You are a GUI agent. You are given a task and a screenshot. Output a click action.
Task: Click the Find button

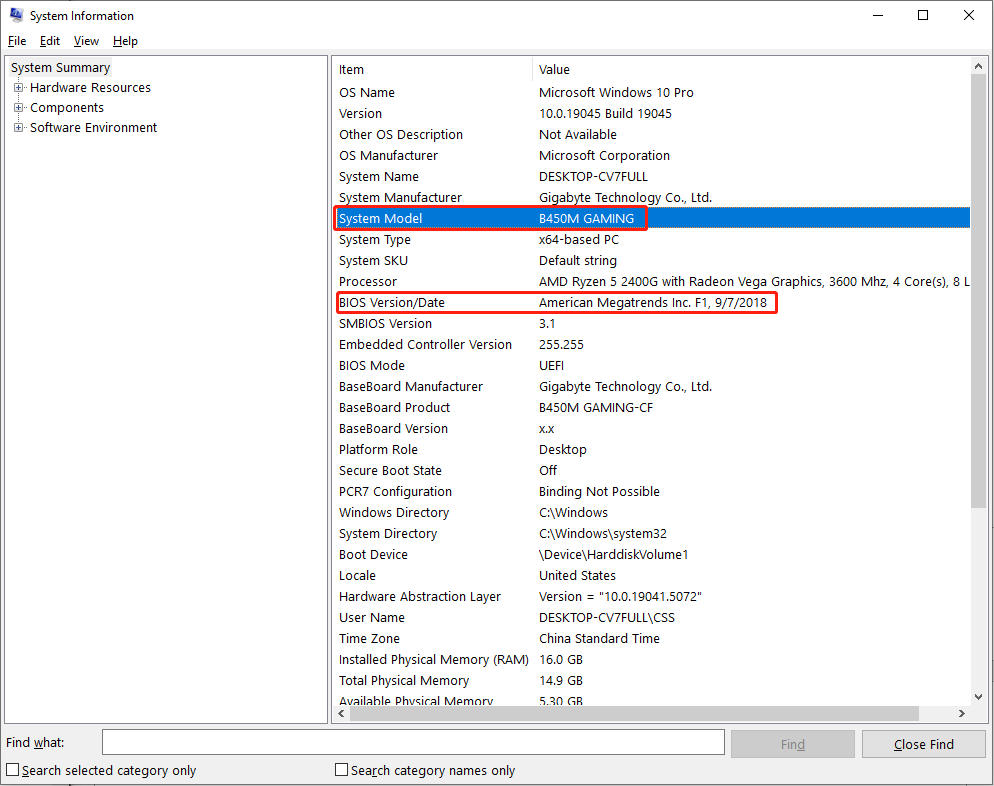(792, 743)
